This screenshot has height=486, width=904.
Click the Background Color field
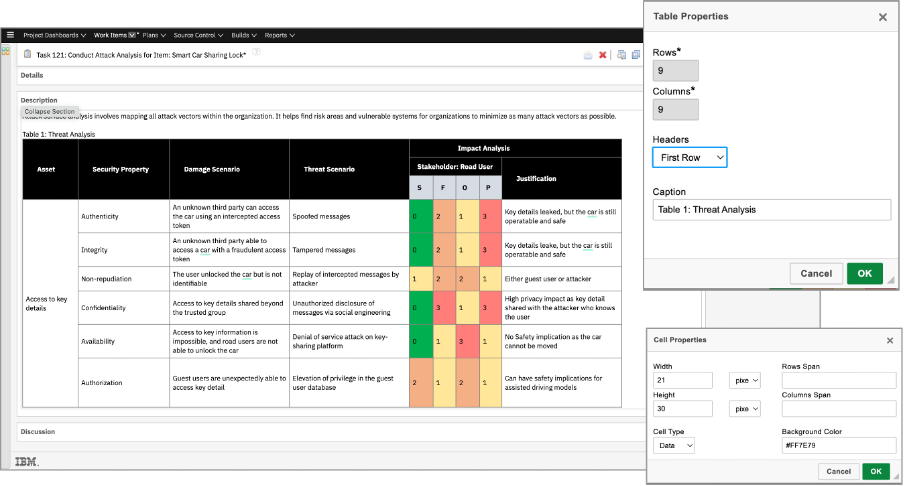[x=838, y=445]
